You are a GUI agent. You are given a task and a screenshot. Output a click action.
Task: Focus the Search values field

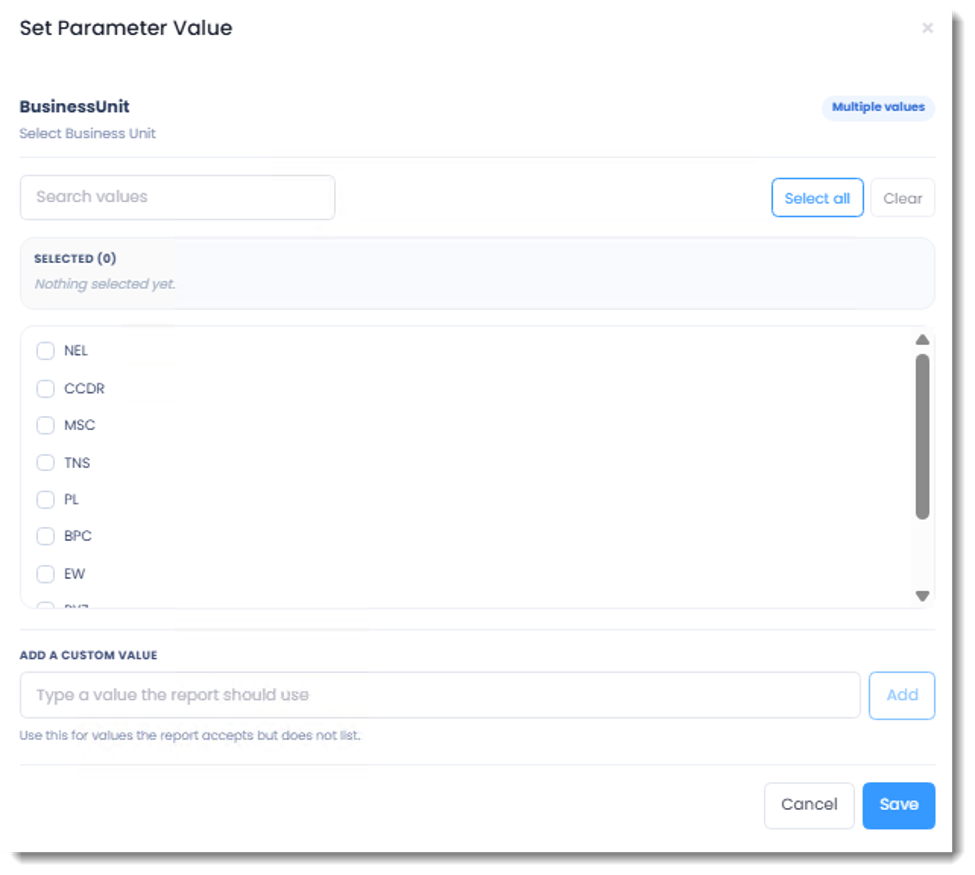[x=177, y=197]
